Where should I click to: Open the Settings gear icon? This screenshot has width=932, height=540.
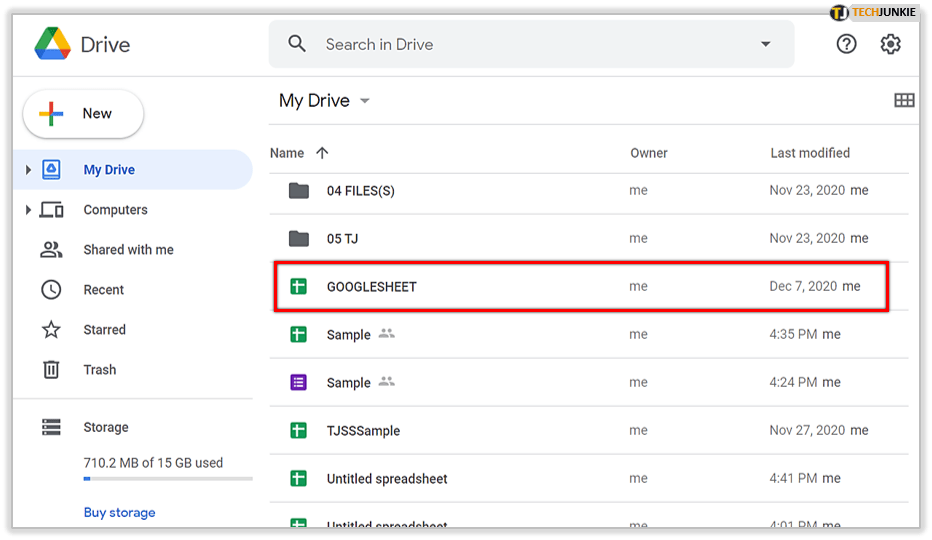890,44
